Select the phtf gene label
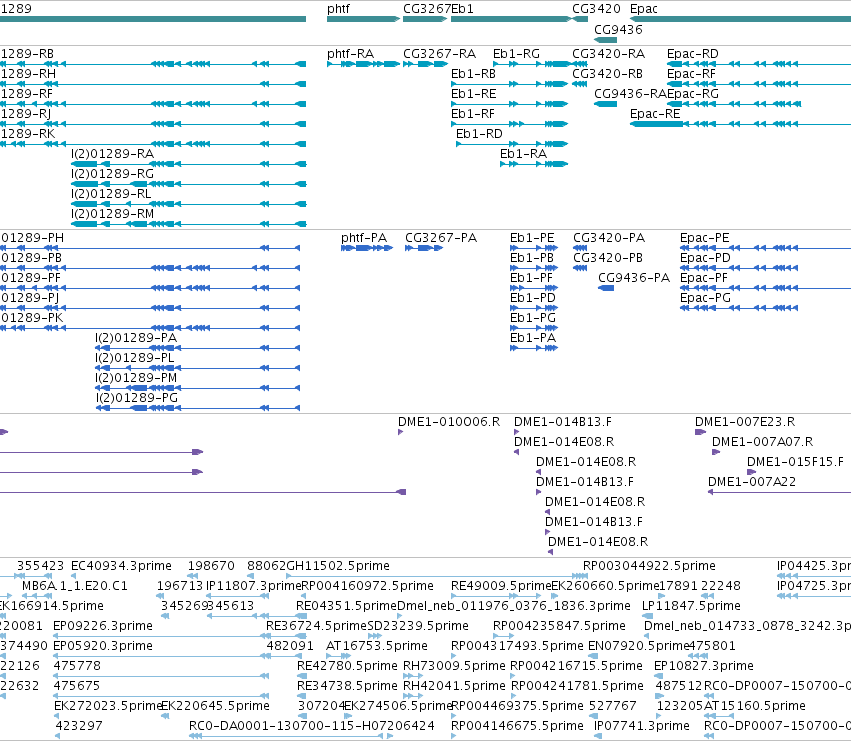Viewport: 851px width, 741px height. point(338,9)
